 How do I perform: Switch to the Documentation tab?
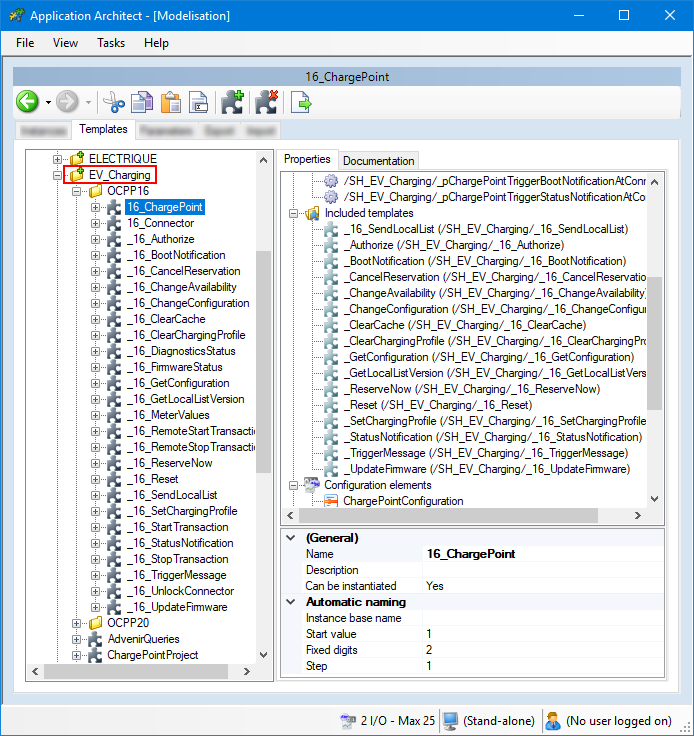378,161
